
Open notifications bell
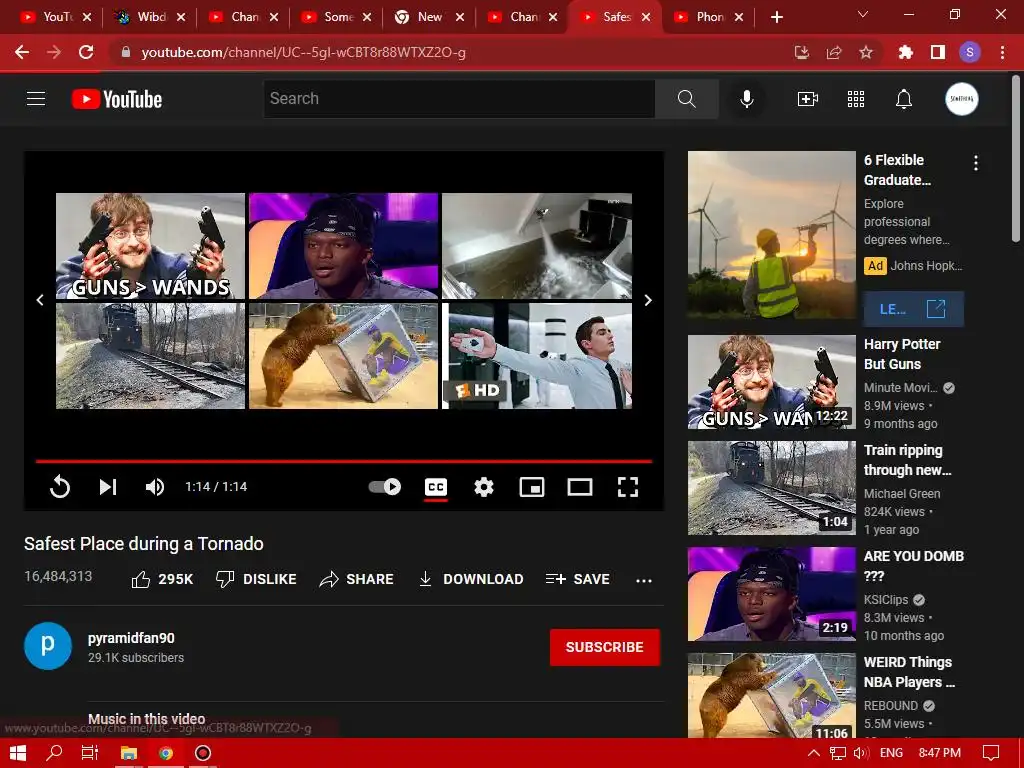click(903, 99)
